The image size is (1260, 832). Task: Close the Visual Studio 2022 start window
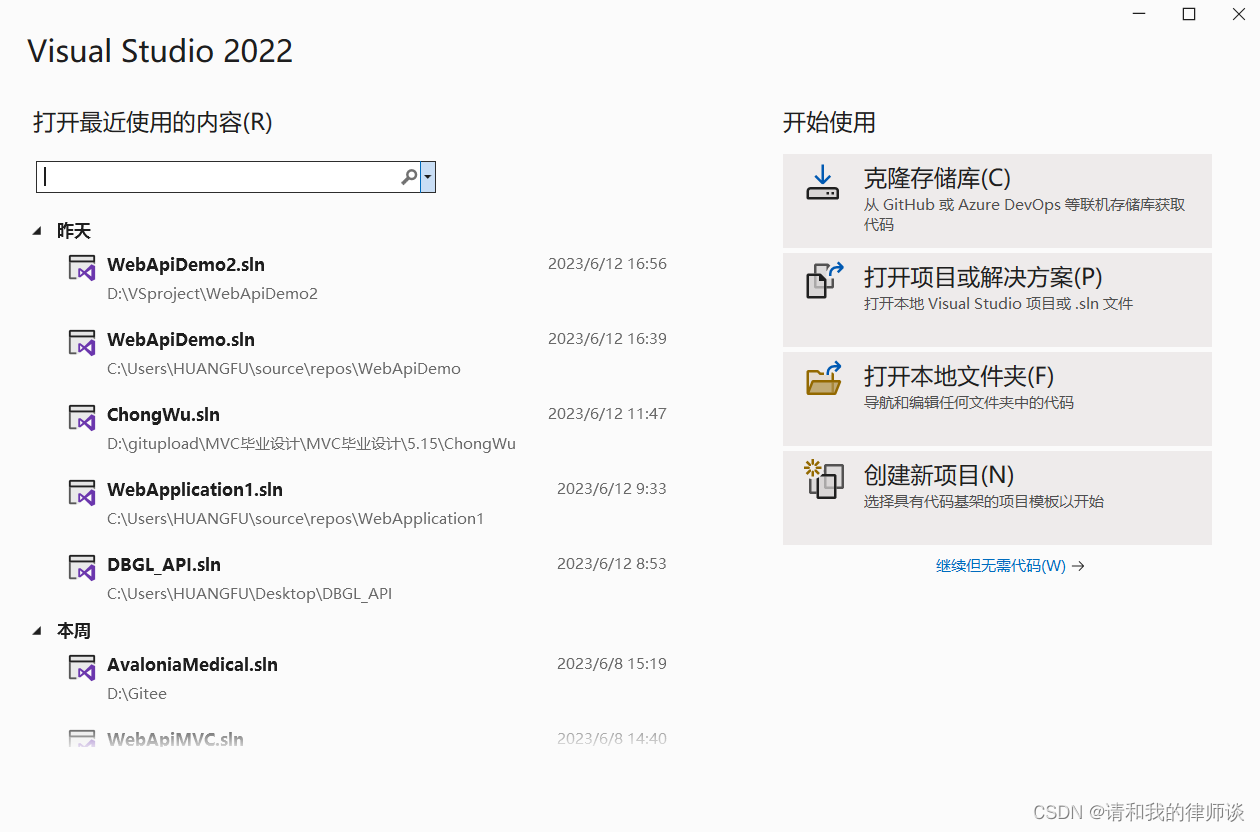[x=1237, y=14]
